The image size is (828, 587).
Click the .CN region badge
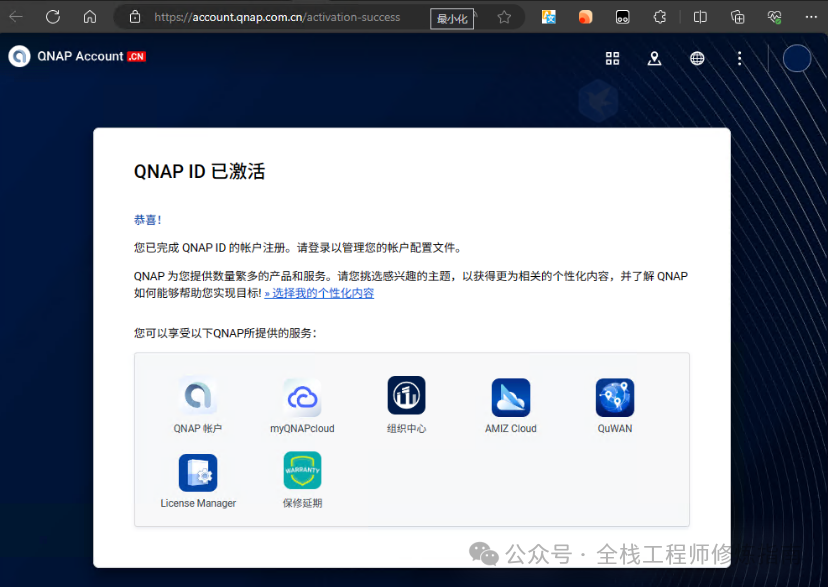pos(136,56)
